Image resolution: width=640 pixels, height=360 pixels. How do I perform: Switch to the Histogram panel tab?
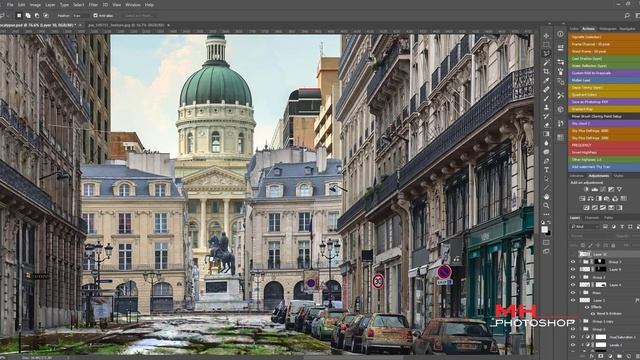pyautogui.click(x=607, y=29)
